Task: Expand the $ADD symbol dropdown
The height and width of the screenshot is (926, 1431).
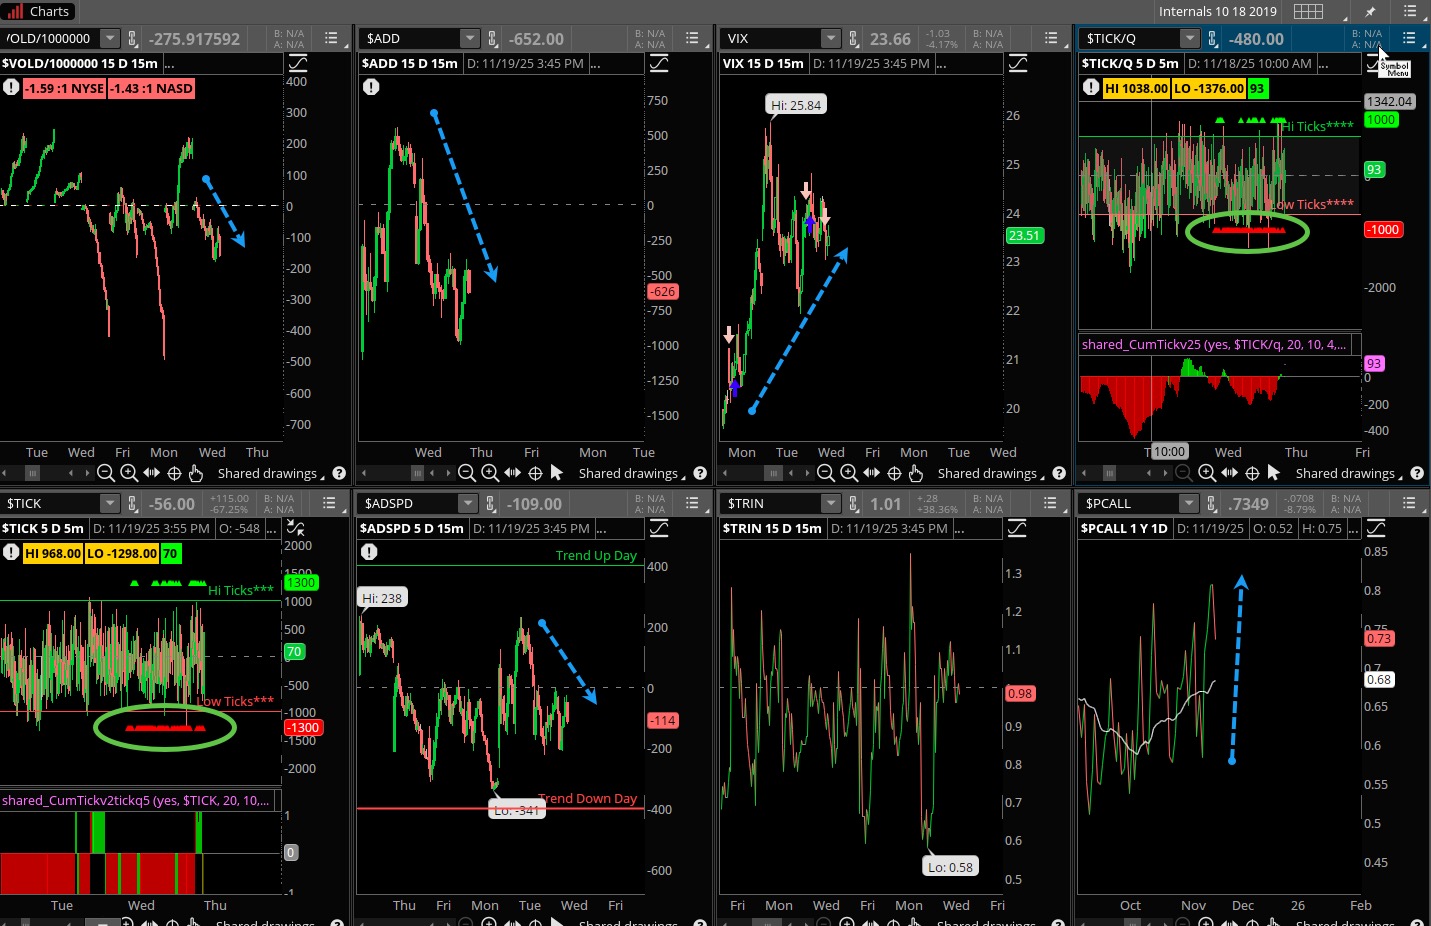Action: click(469, 38)
